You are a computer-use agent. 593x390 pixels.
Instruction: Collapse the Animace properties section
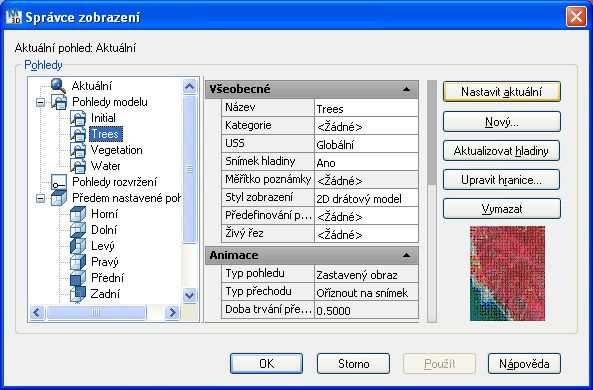coord(406,255)
